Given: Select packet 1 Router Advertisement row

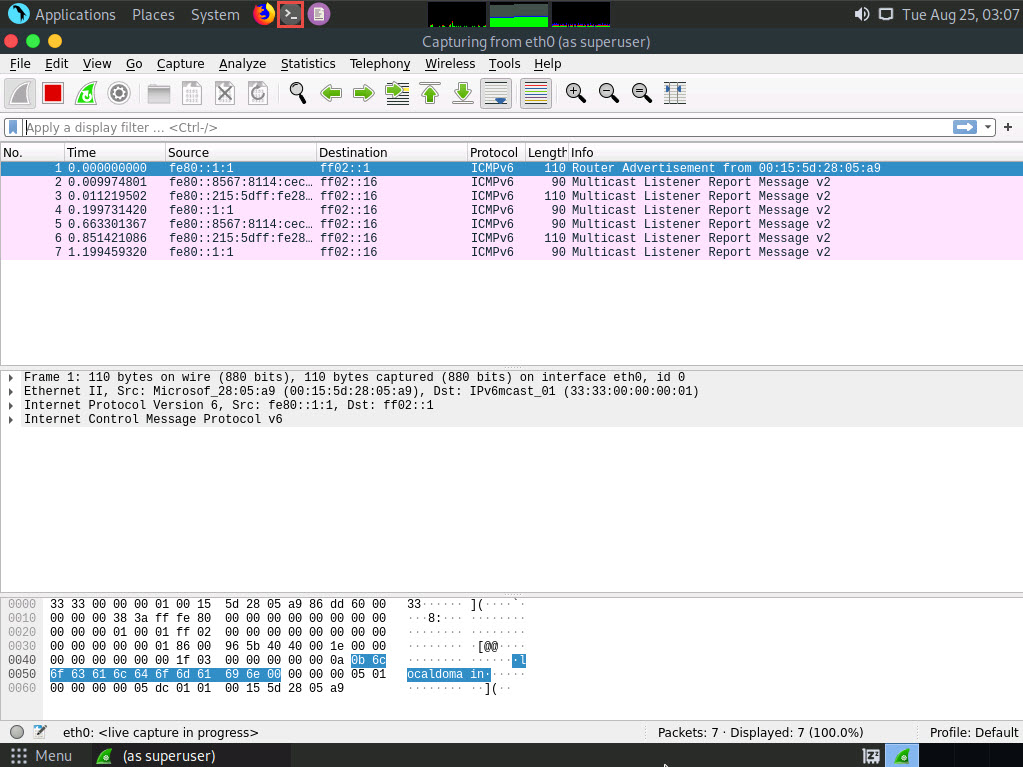Looking at the screenshot, I should 512,168.
